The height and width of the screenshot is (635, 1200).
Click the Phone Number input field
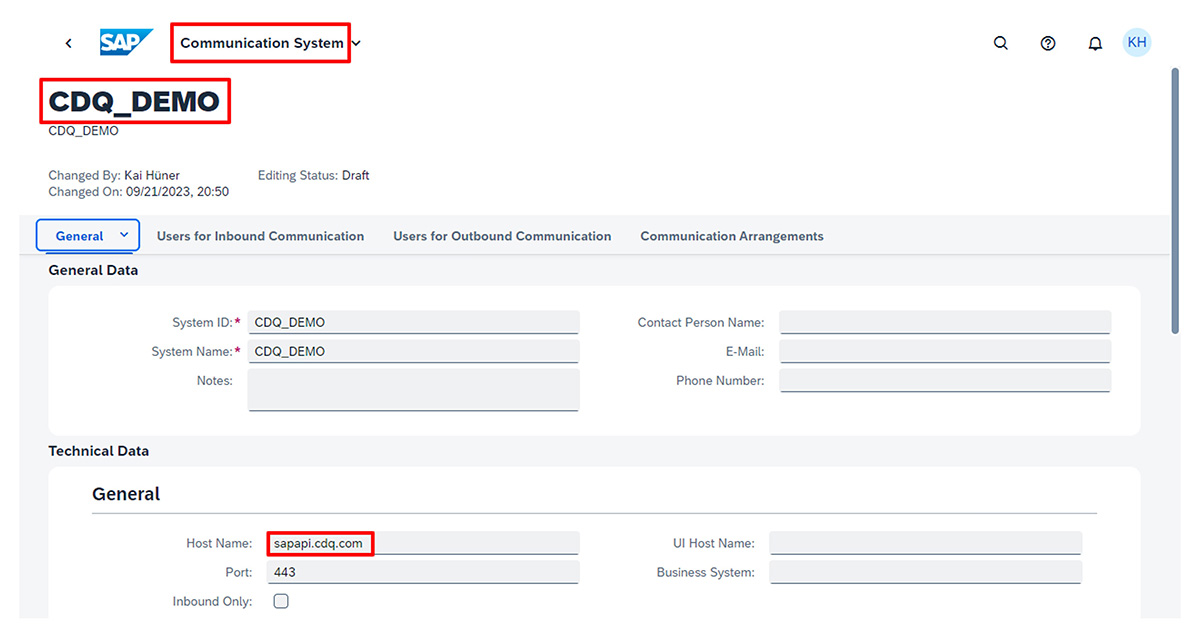(945, 380)
